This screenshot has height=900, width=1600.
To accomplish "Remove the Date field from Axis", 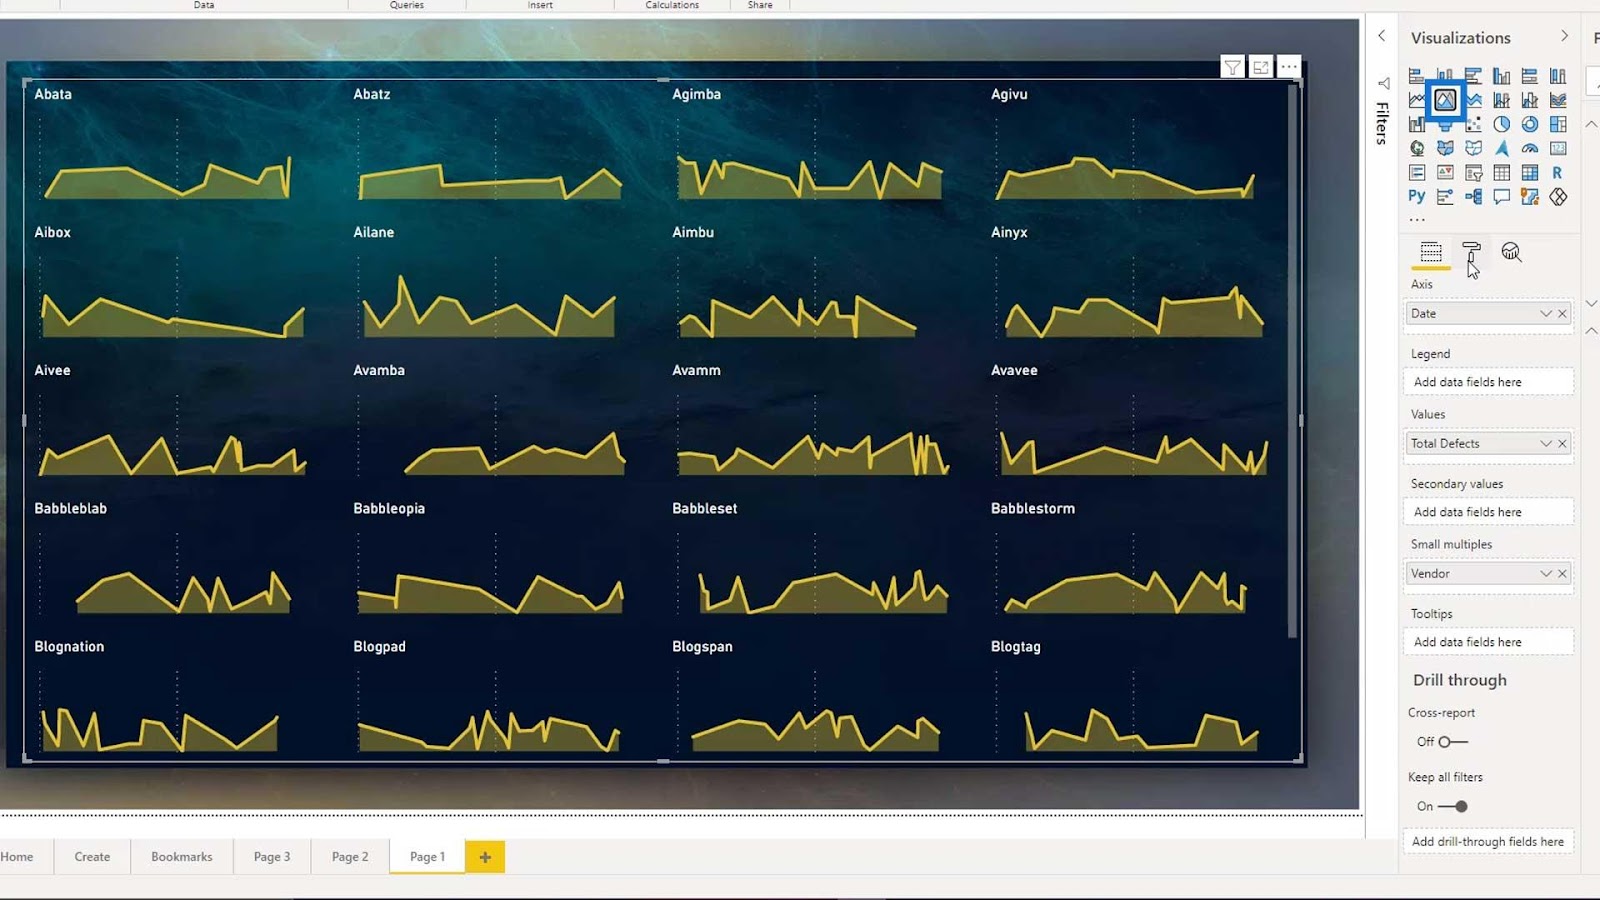I will point(1562,314).
